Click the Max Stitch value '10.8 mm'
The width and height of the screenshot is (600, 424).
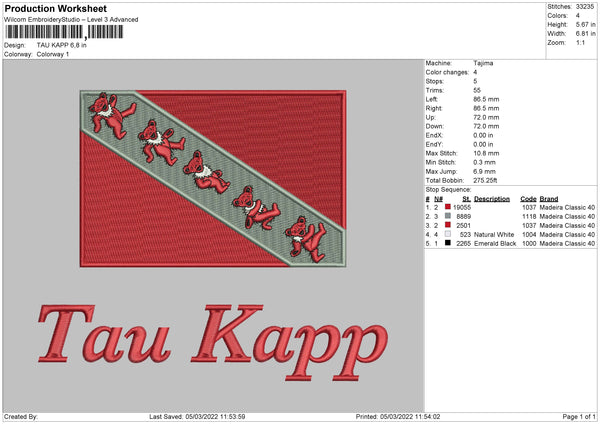click(x=486, y=153)
